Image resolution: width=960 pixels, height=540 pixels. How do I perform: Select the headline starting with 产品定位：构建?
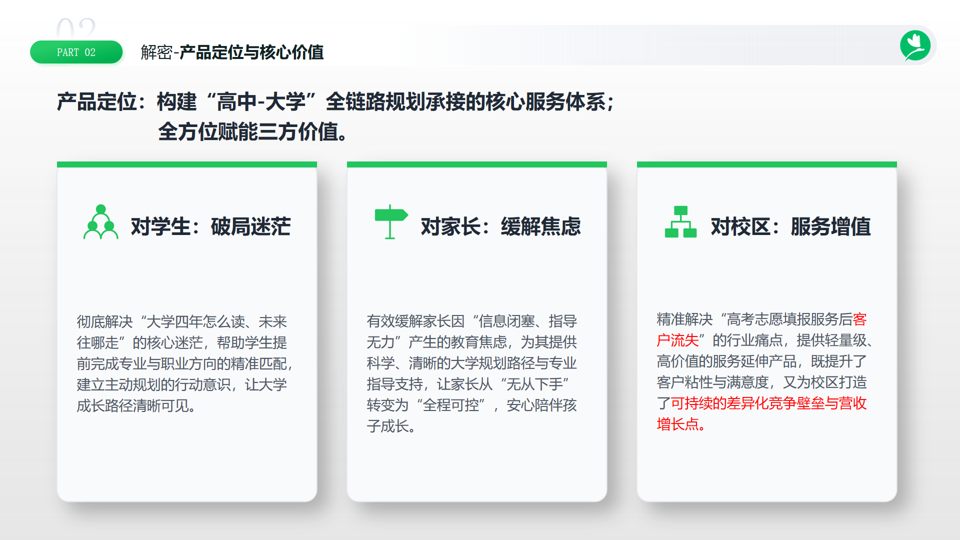tap(336, 102)
